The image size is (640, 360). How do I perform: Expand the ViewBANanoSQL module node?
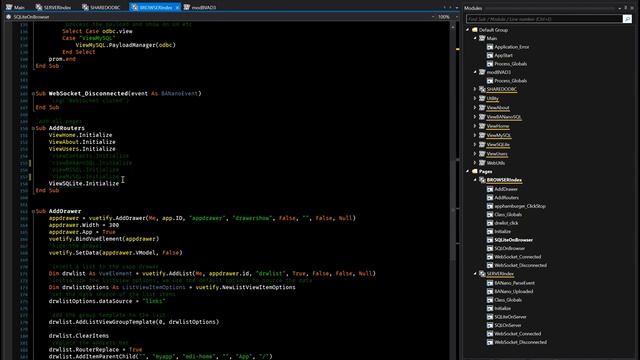(475, 117)
